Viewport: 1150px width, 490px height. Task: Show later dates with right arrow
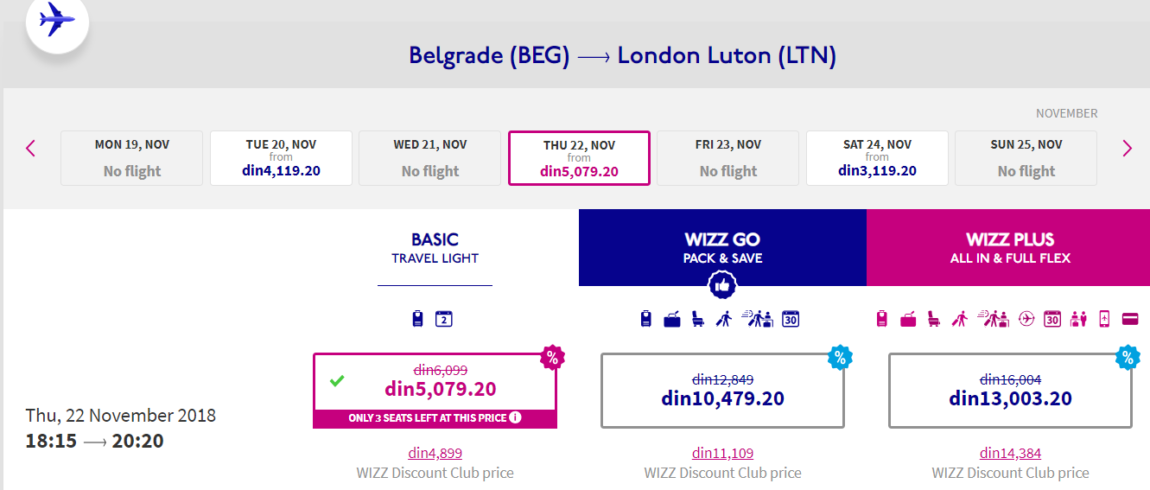coord(1127,148)
